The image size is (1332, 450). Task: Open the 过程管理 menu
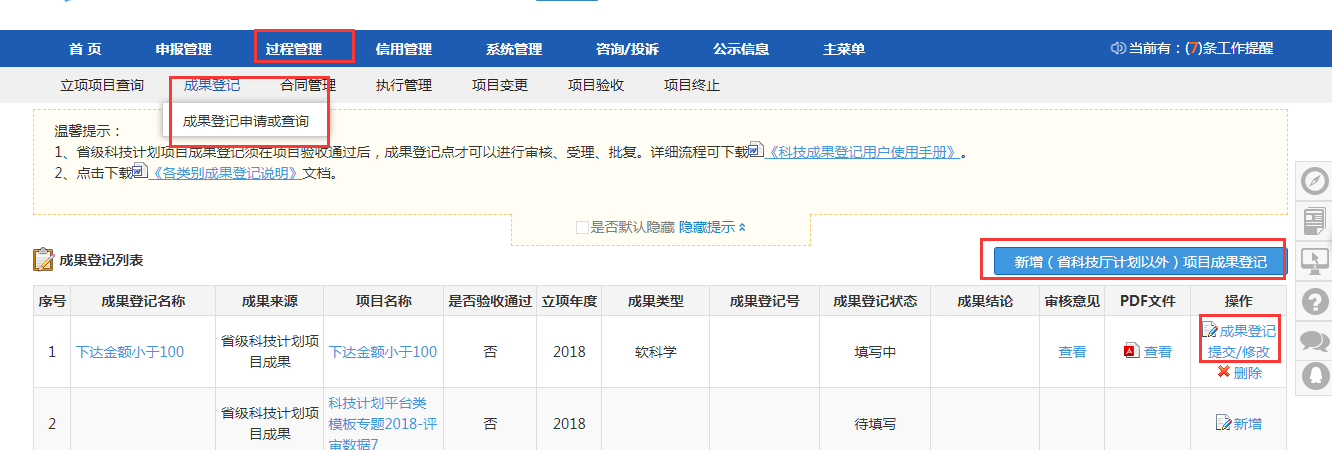[294, 49]
